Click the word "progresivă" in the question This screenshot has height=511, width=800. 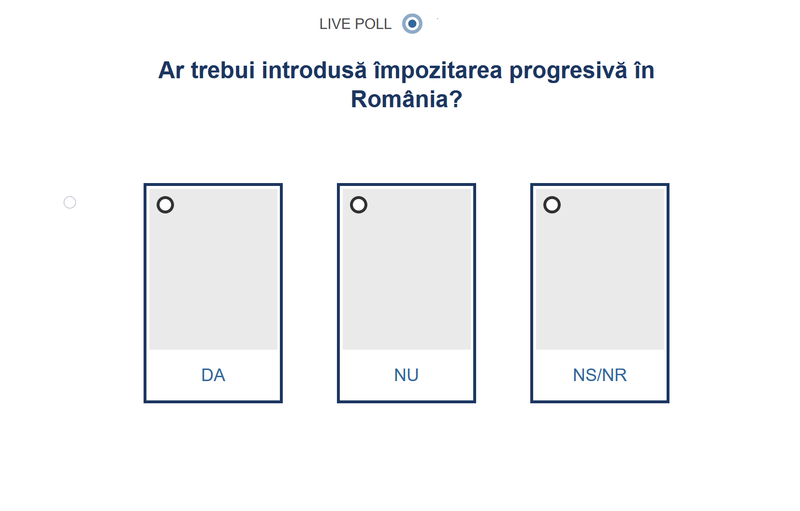[563, 71]
